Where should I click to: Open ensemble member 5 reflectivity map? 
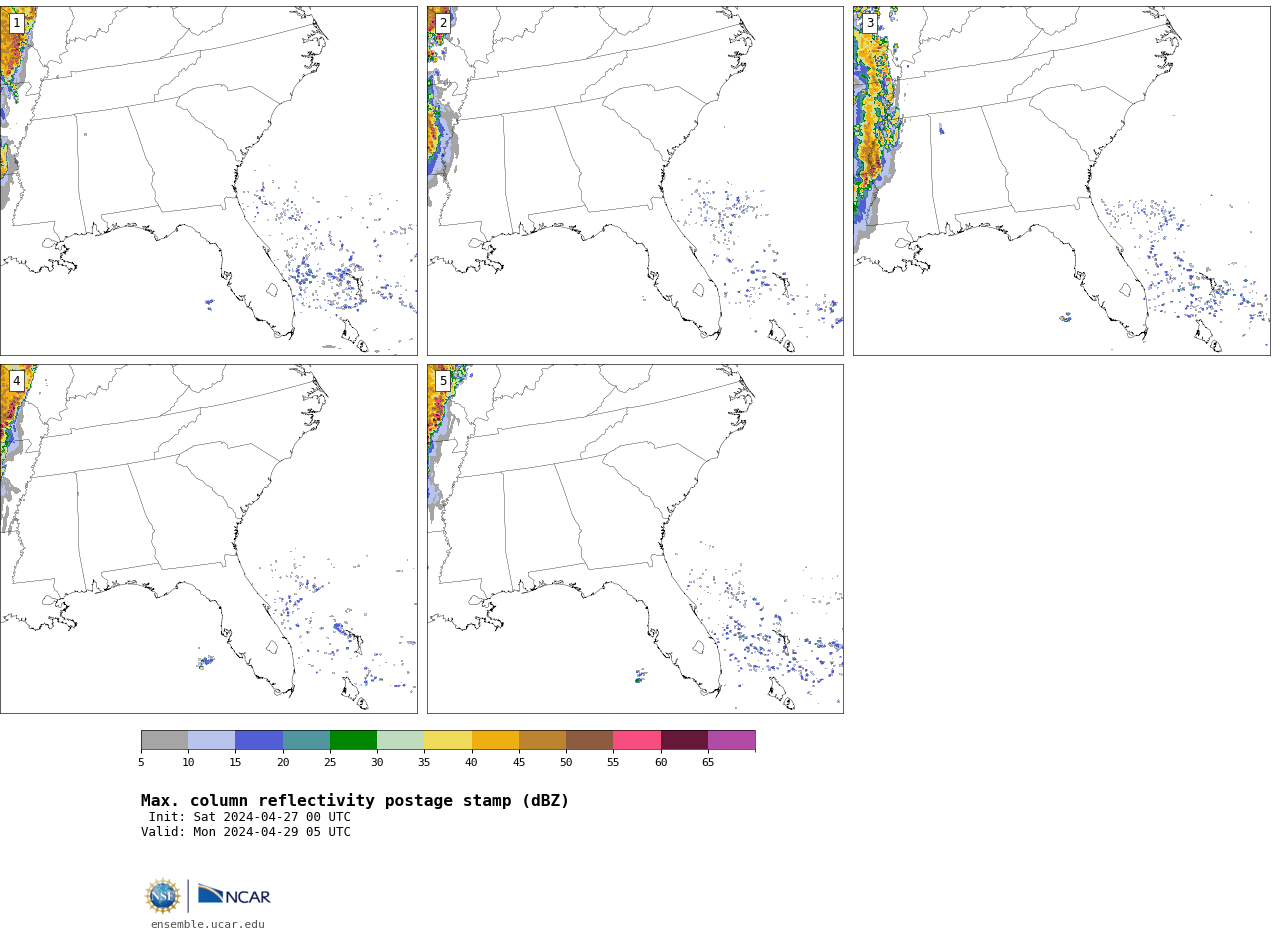click(x=635, y=539)
